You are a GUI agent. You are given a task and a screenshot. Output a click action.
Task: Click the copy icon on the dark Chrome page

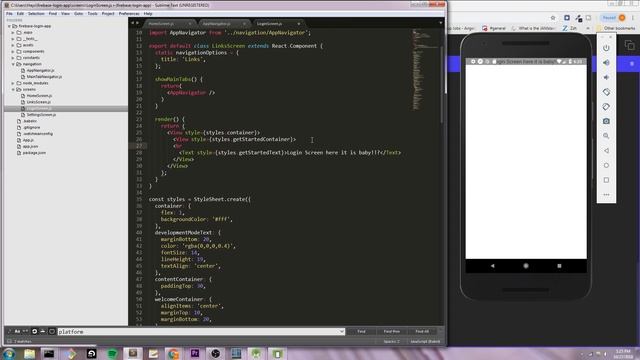coord(629,45)
